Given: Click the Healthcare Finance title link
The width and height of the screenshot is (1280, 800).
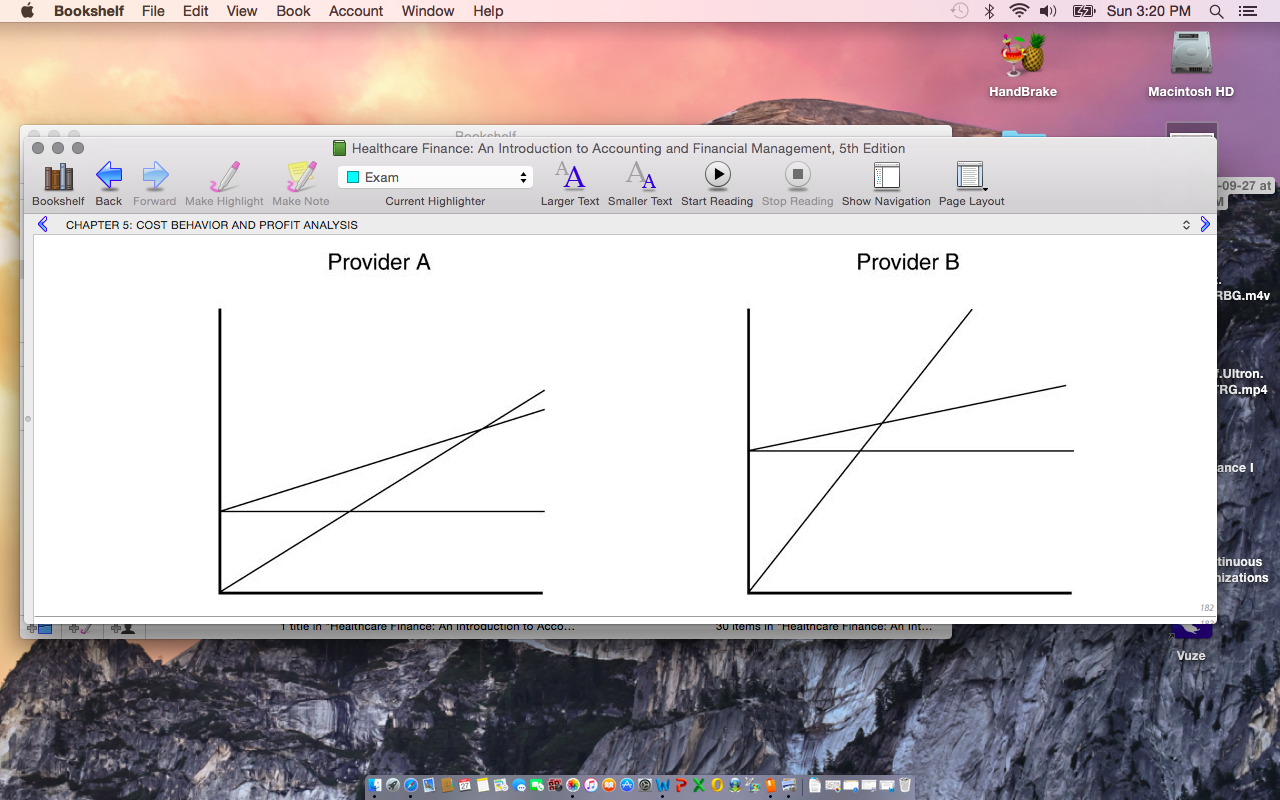Looking at the screenshot, I should tap(623, 148).
